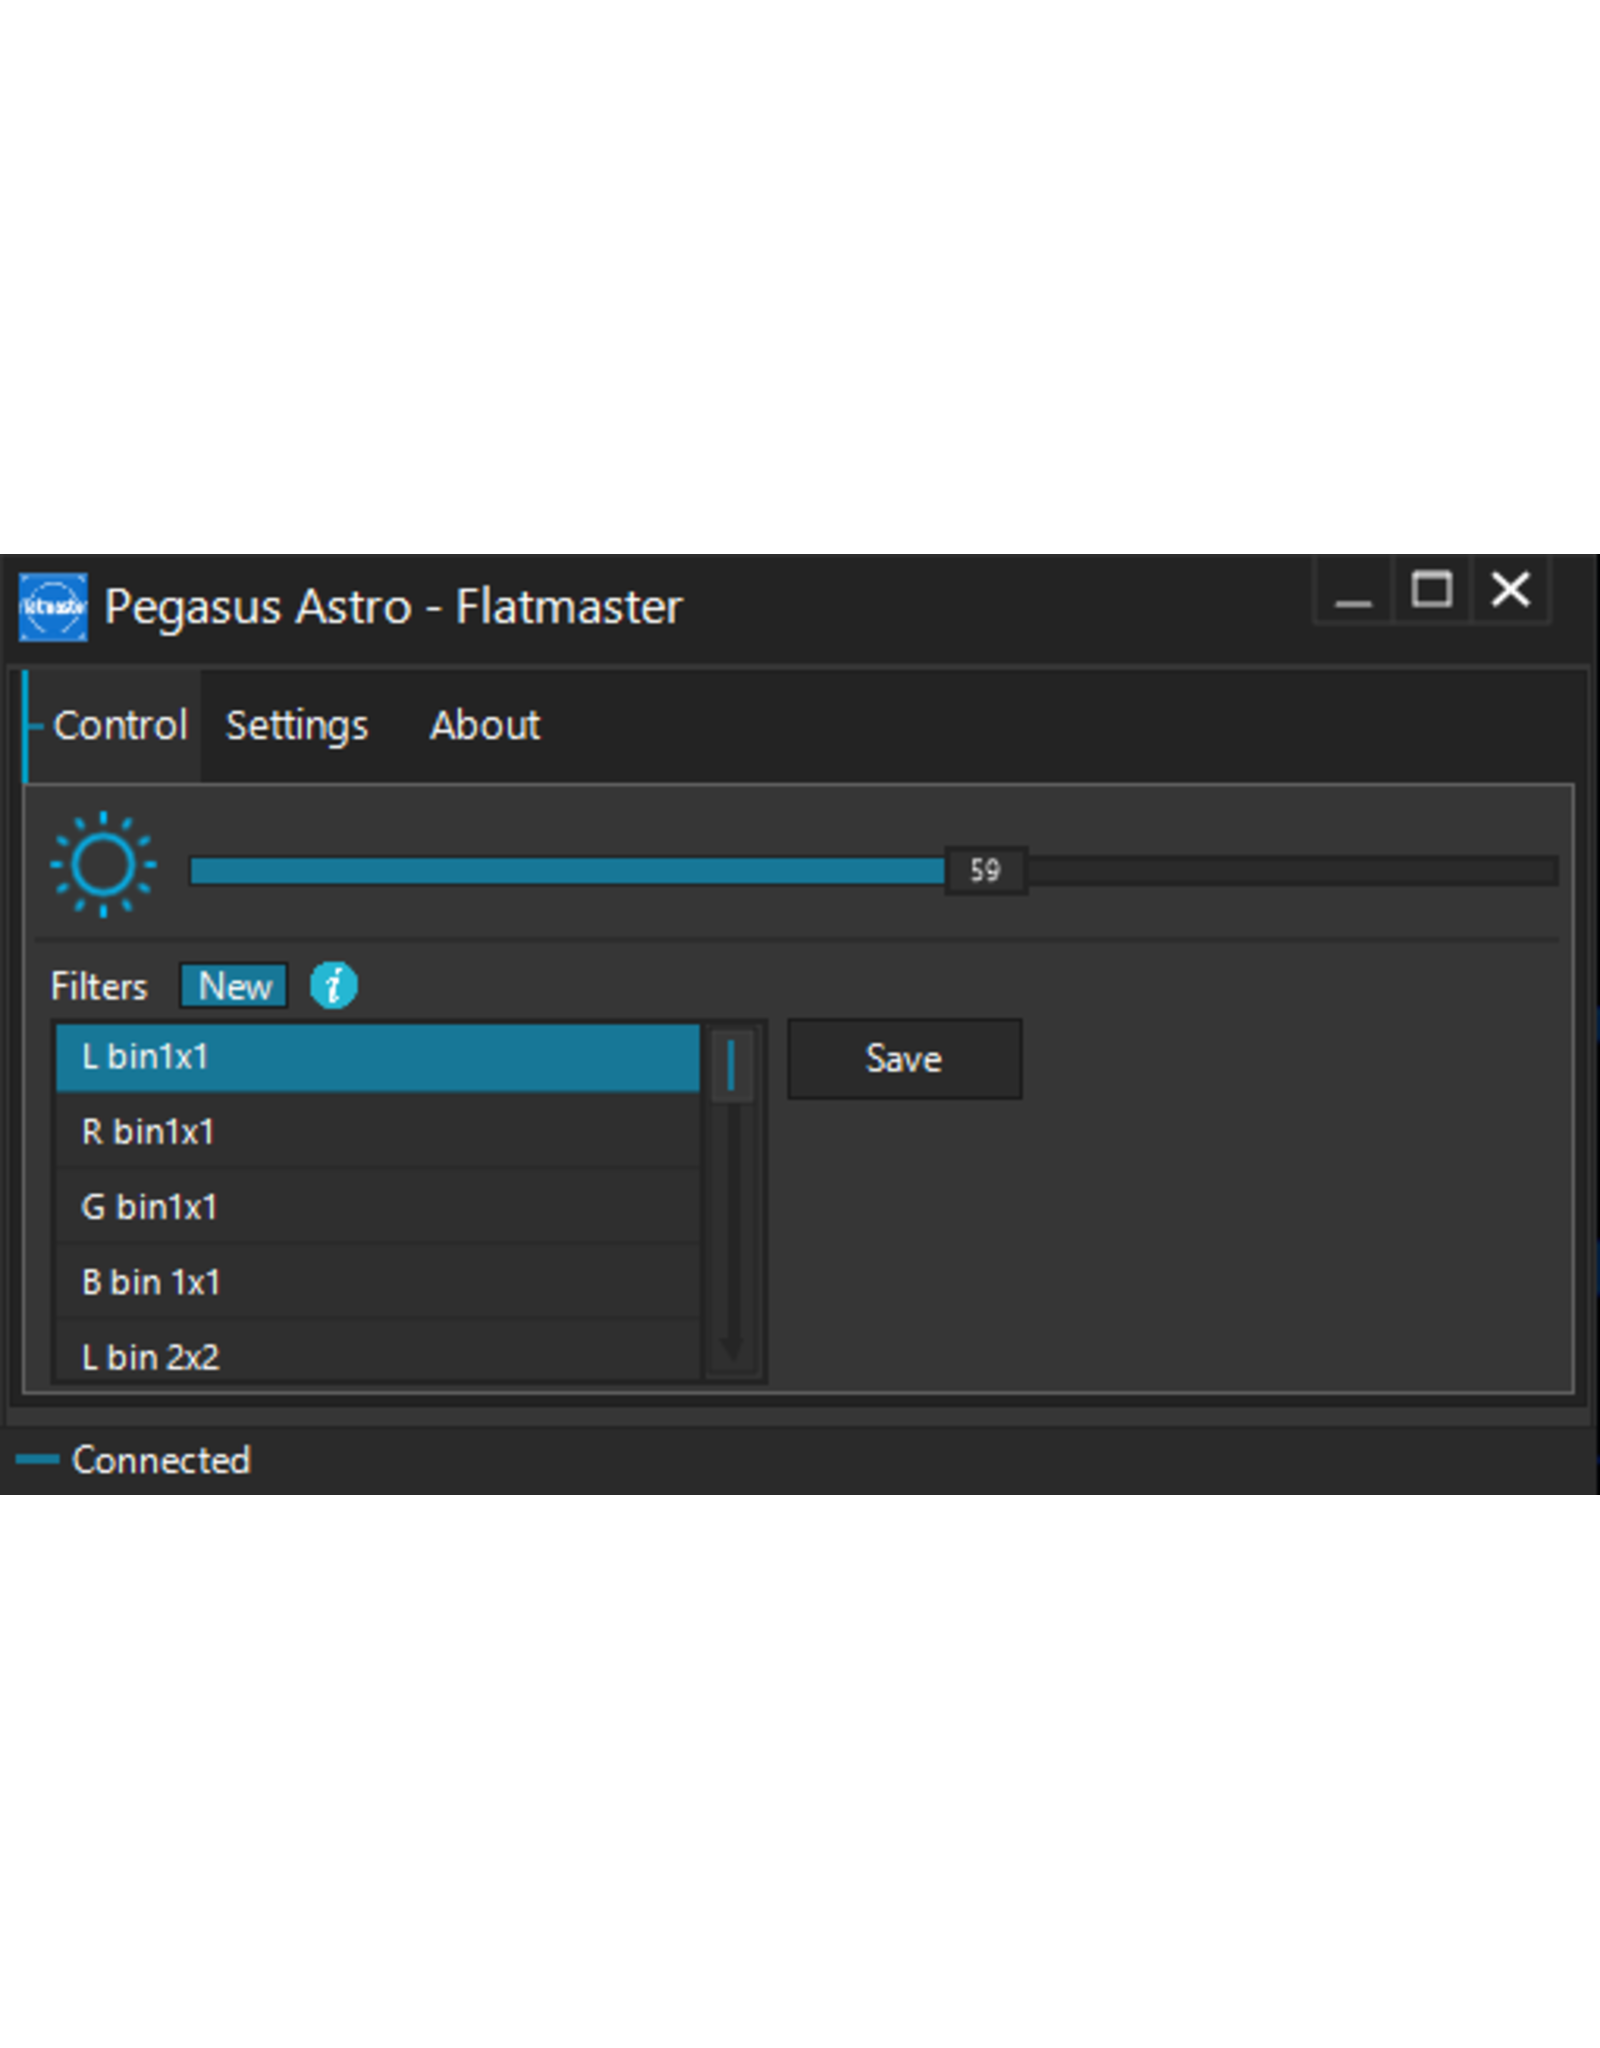This screenshot has height=2048, width=1600.
Task: Click the filter list scrollbar thumb
Action: pyautogui.click(x=732, y=1066)
